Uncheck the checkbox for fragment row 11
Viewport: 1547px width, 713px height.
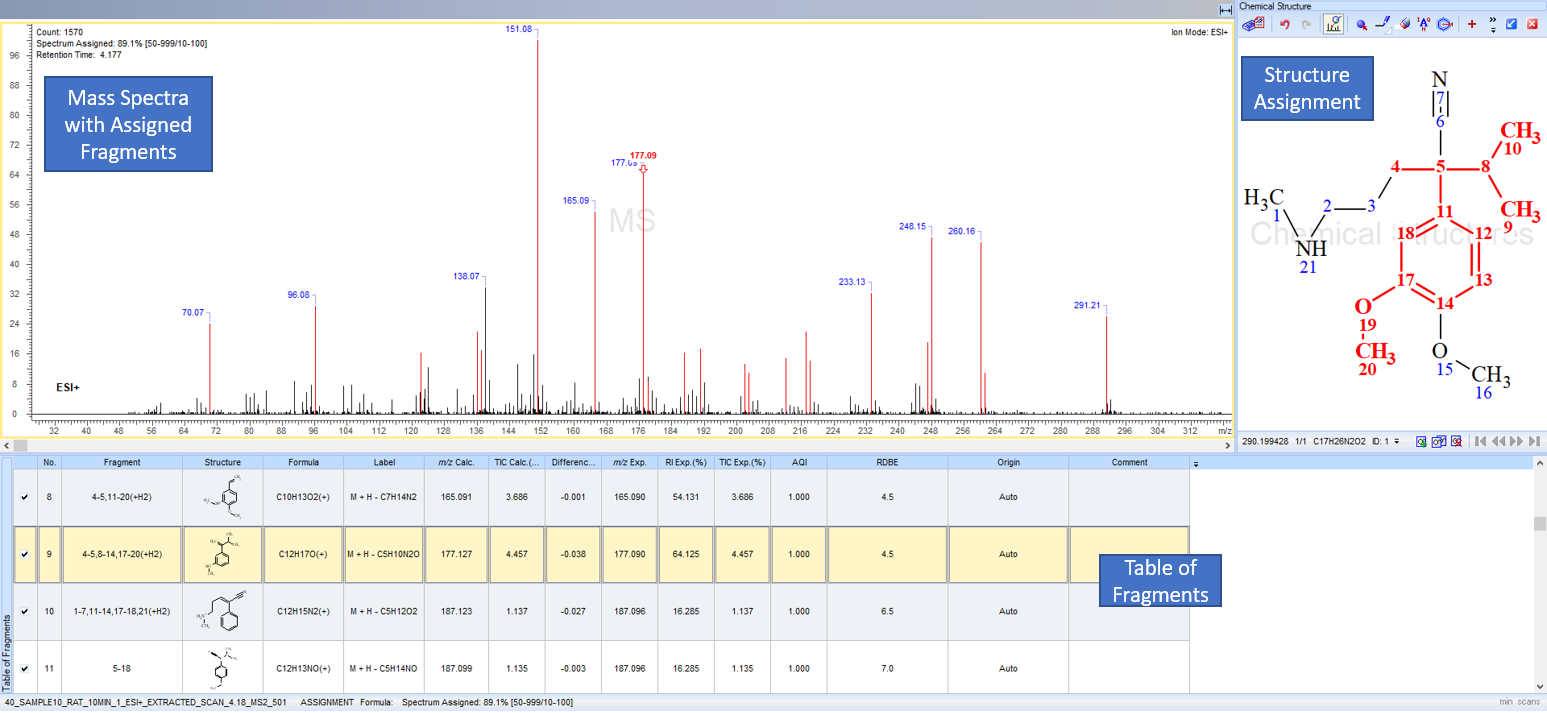click(x=25, y=668)
